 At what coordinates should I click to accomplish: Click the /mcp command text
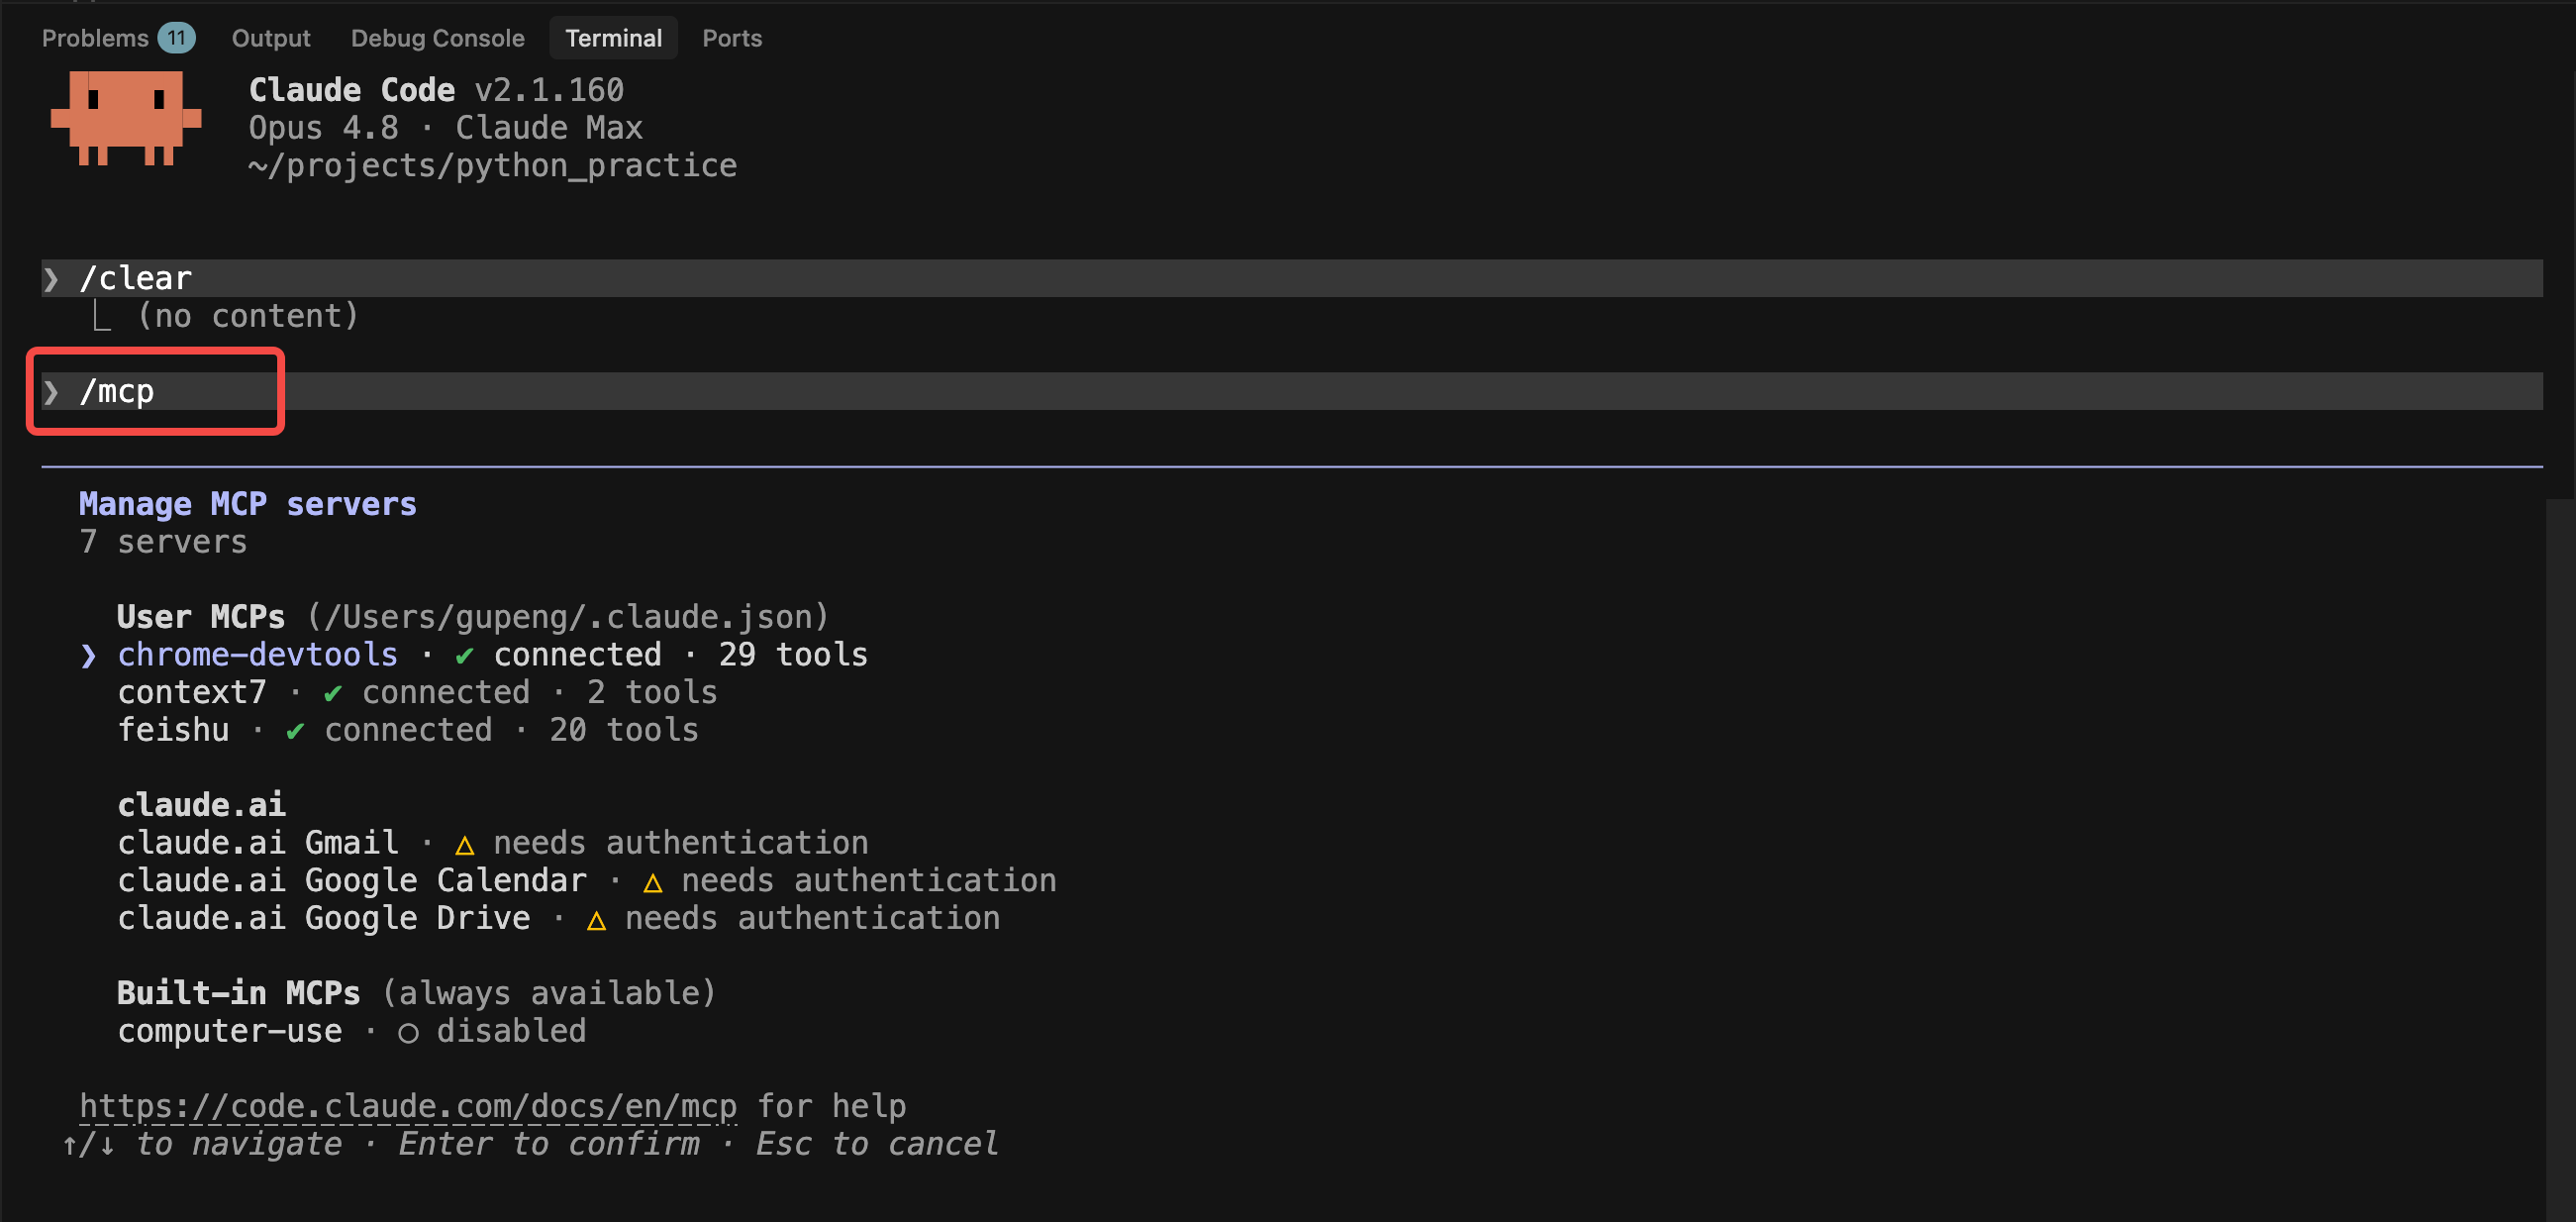pos(117,391)
